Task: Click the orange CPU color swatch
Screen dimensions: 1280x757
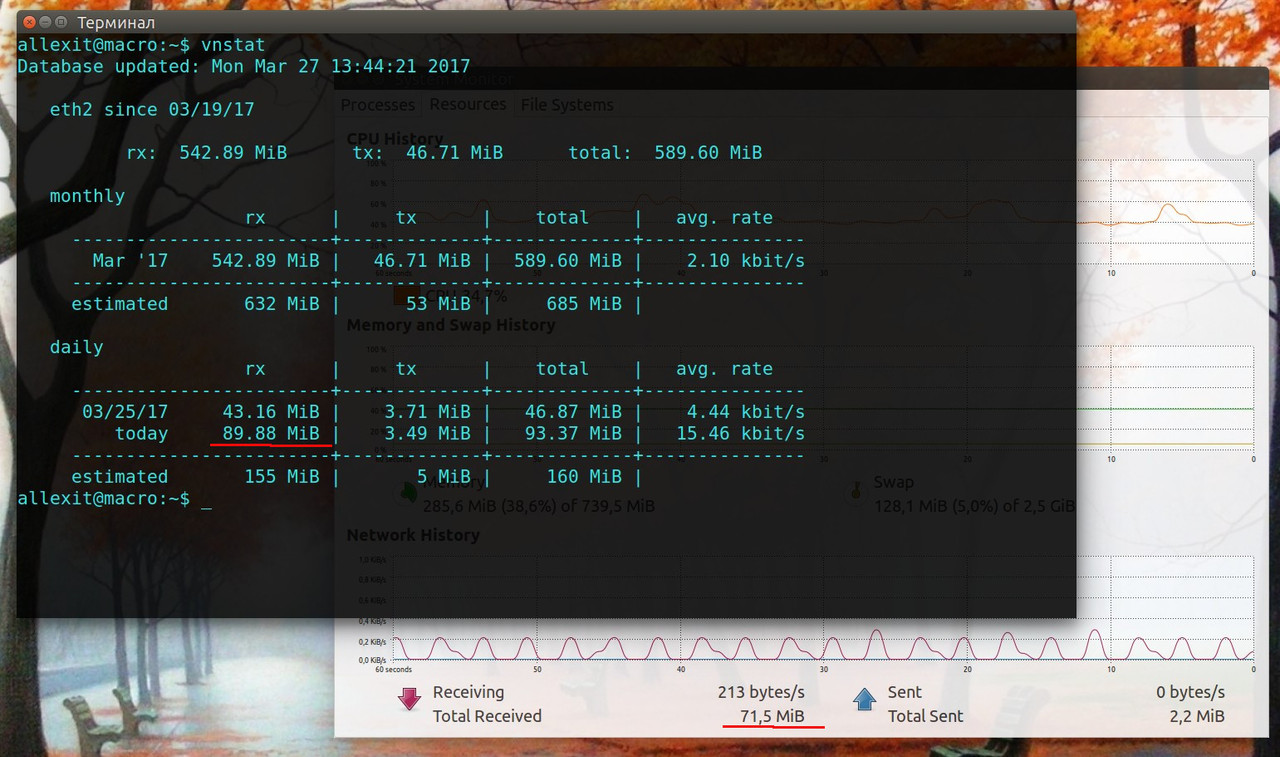Action: pos(405,297)
